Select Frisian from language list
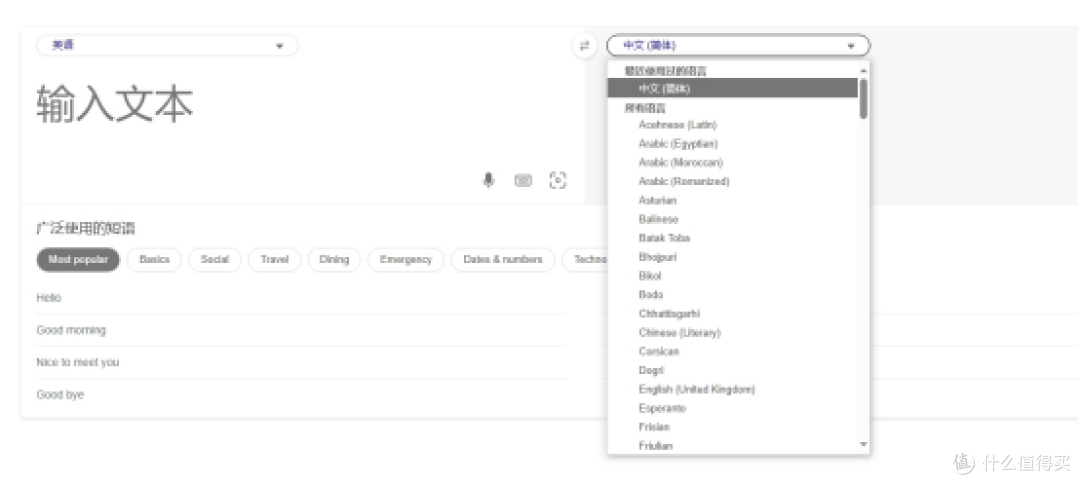This screenshot has height=485, width=1080. 654,426
